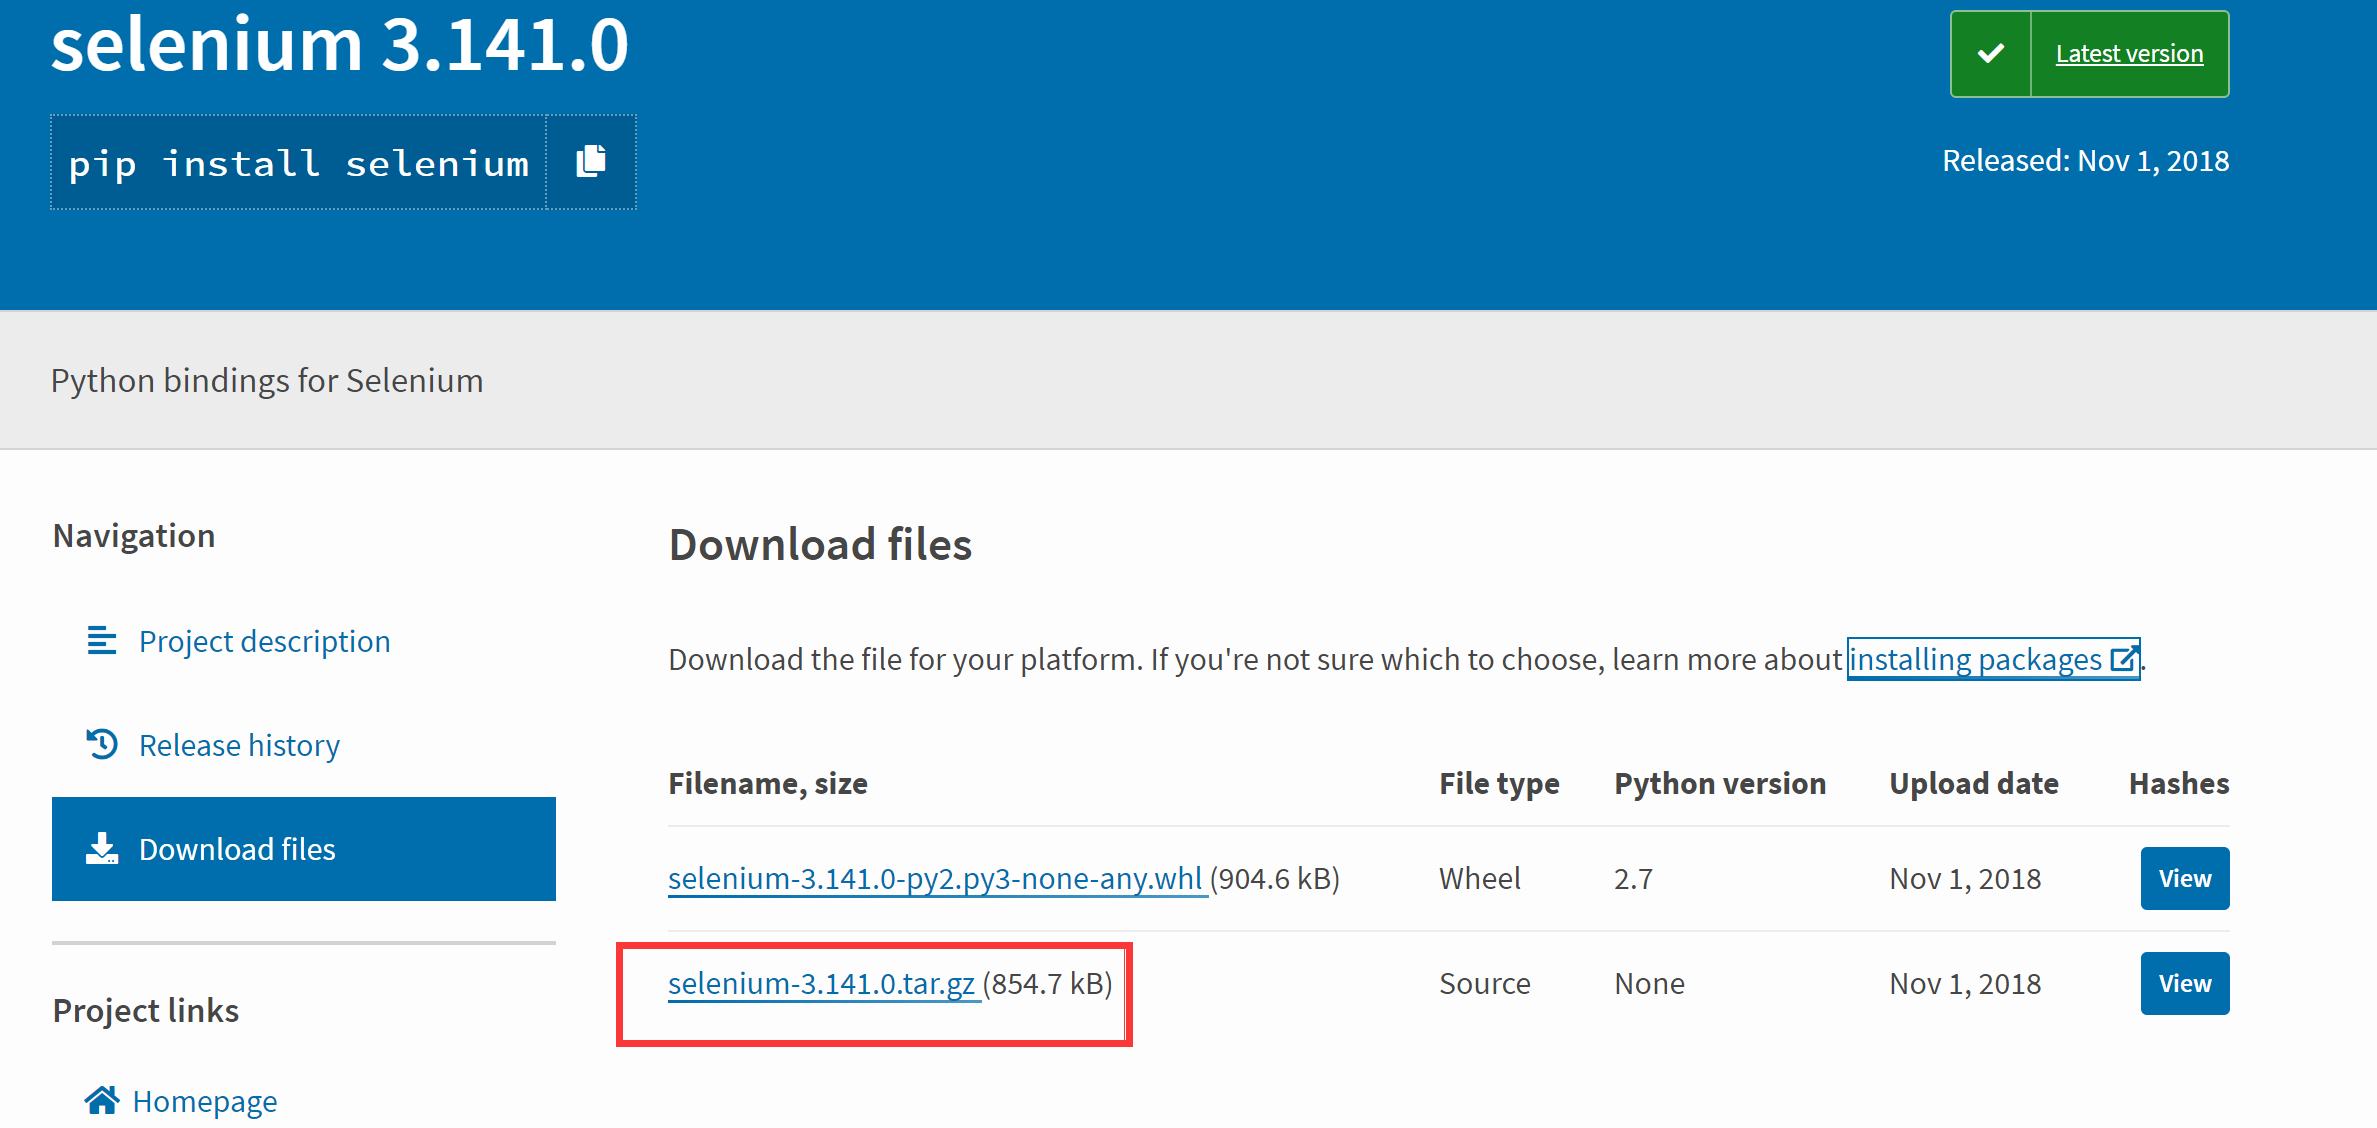Screen dimensions: 2377x1128
Task: Click the Release history clock icon
Action: (102, 744)
